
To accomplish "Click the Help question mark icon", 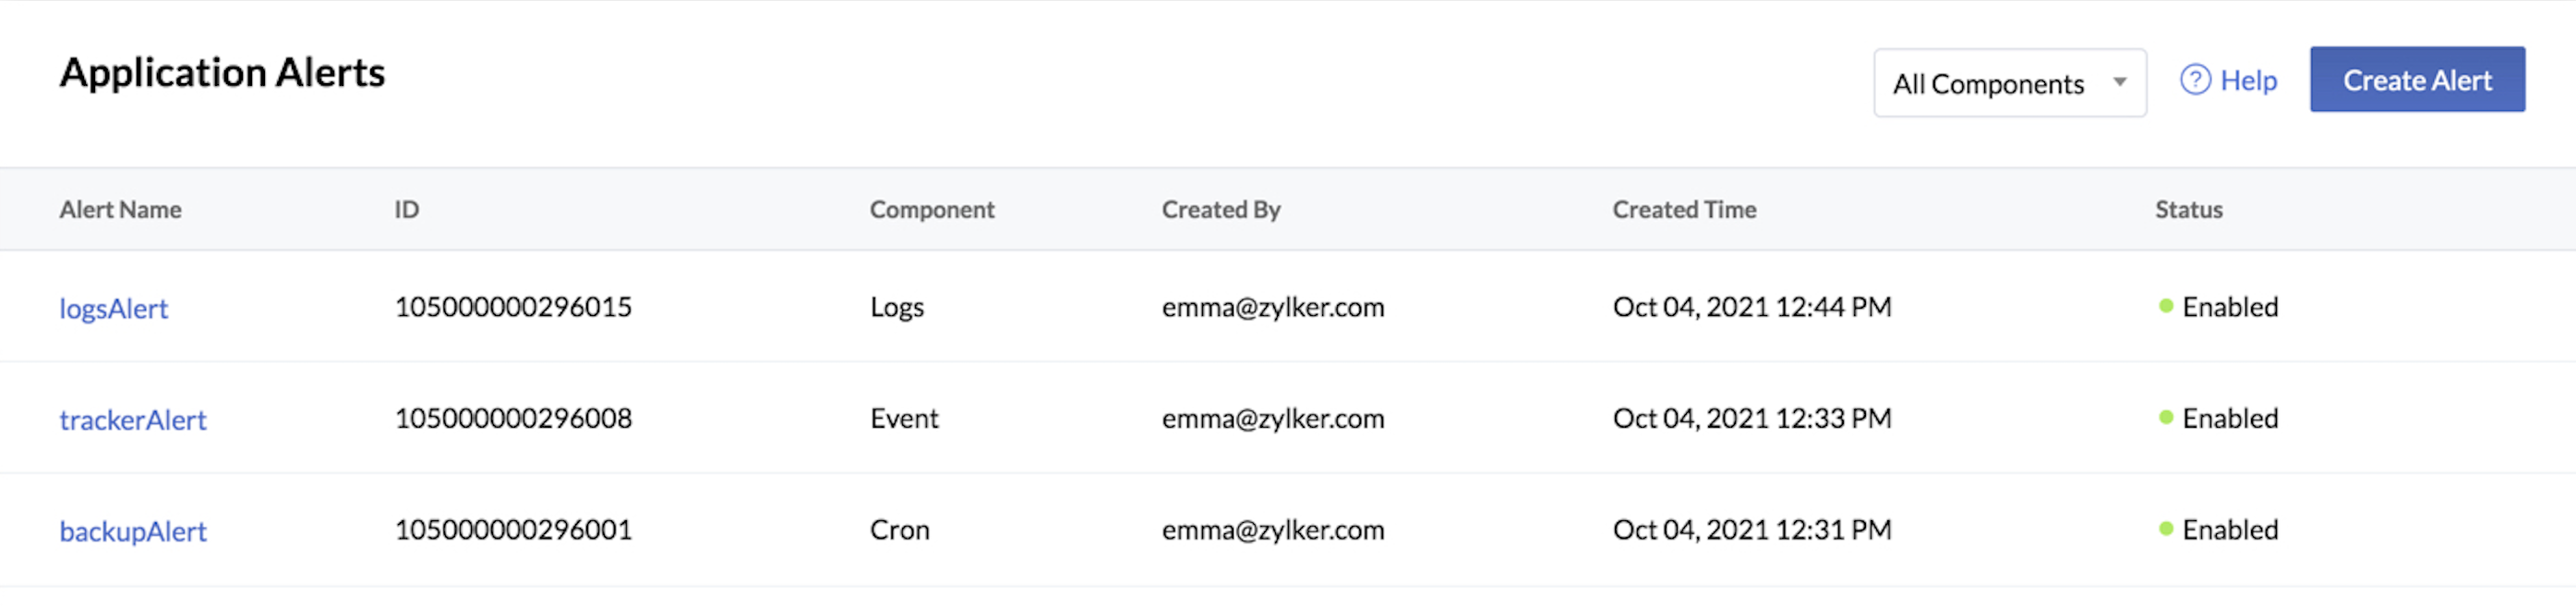I will [2196, 81].
